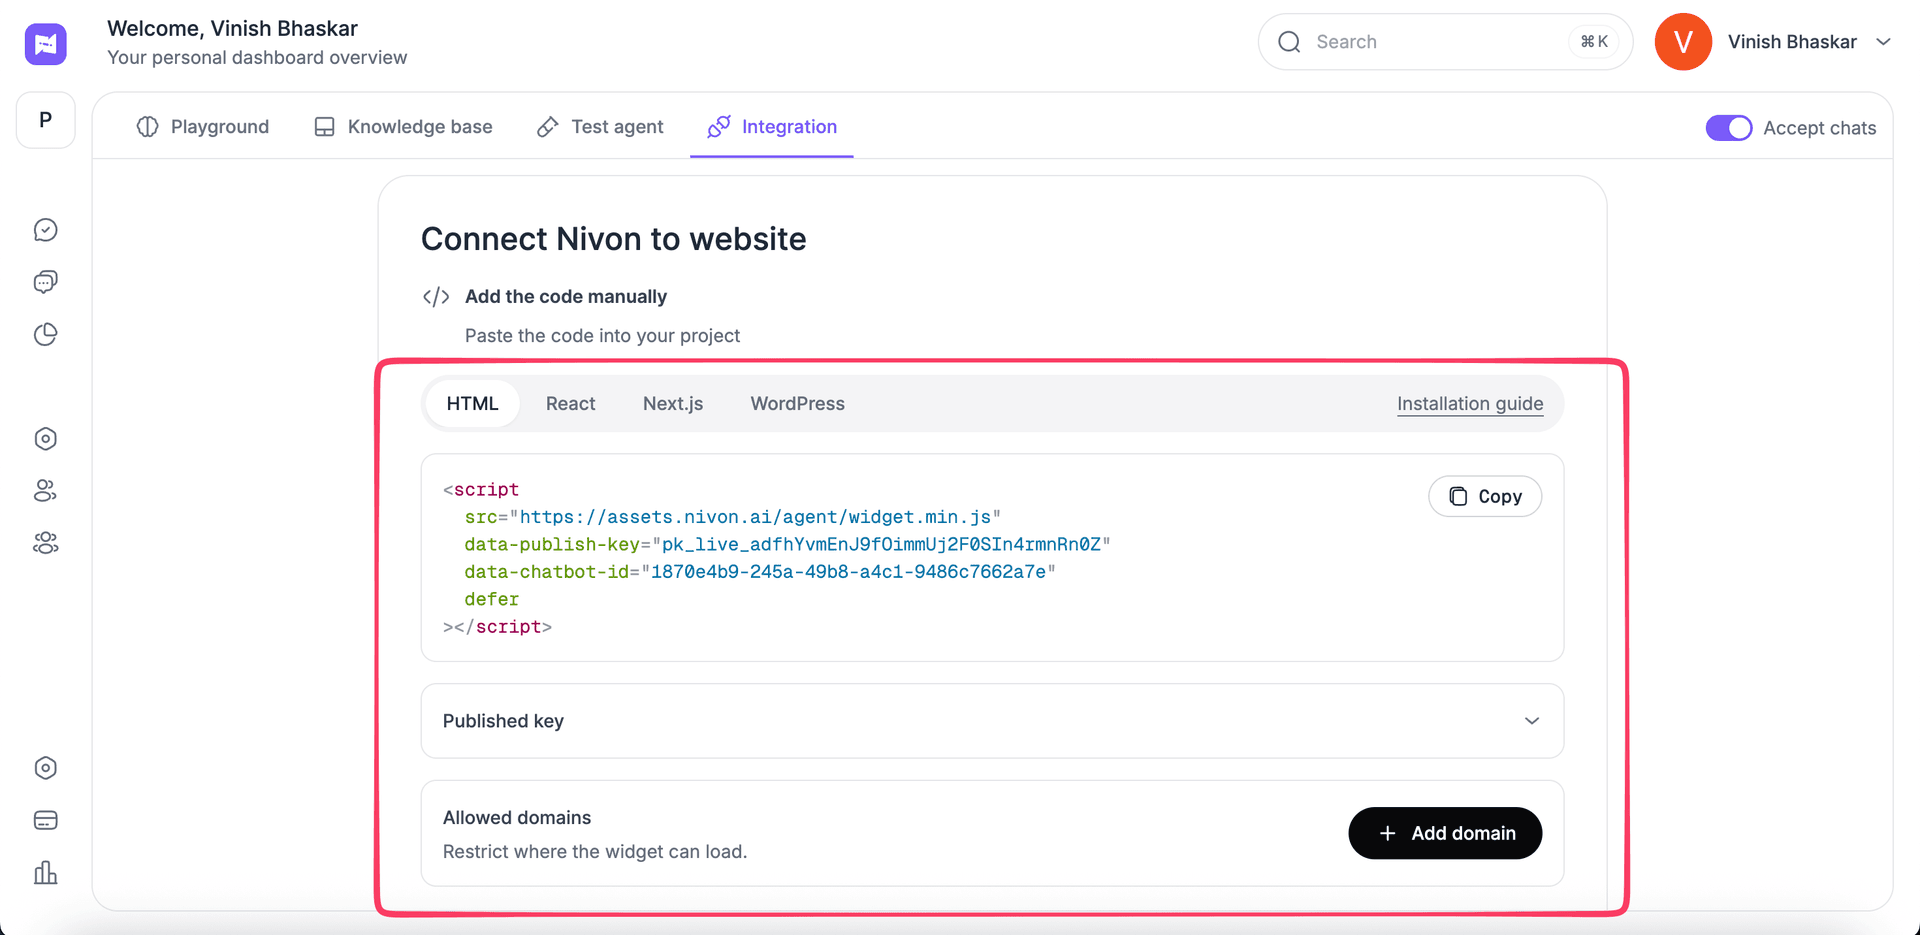Open the pie chart analytics sidebar icon
The height and width of the screenshot is (935, 1920).
[45, 334]
